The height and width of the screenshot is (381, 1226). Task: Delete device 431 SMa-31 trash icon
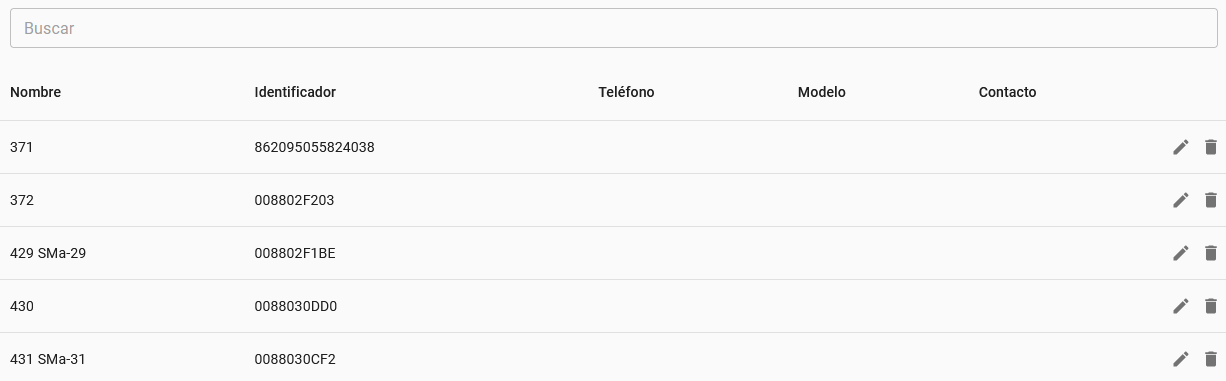pos(1211,359)
